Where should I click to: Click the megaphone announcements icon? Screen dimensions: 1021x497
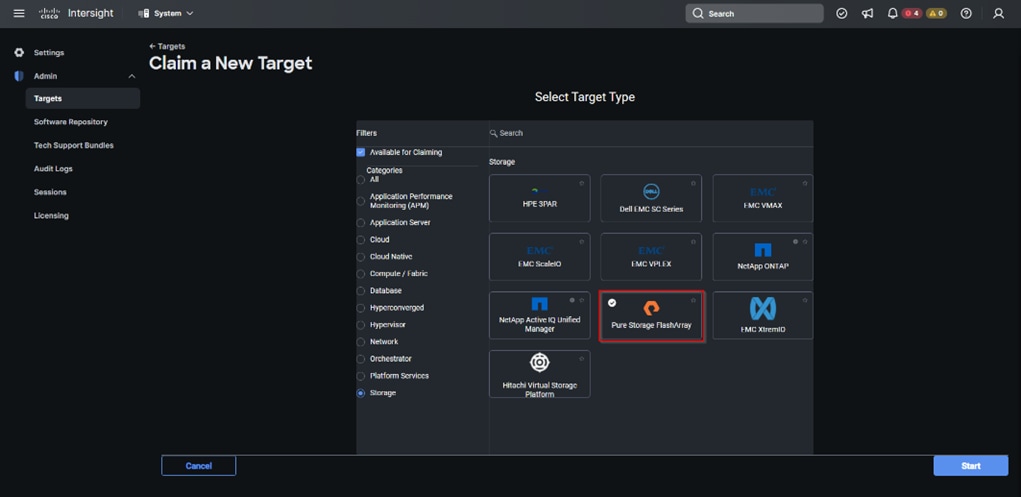[867, 14]
